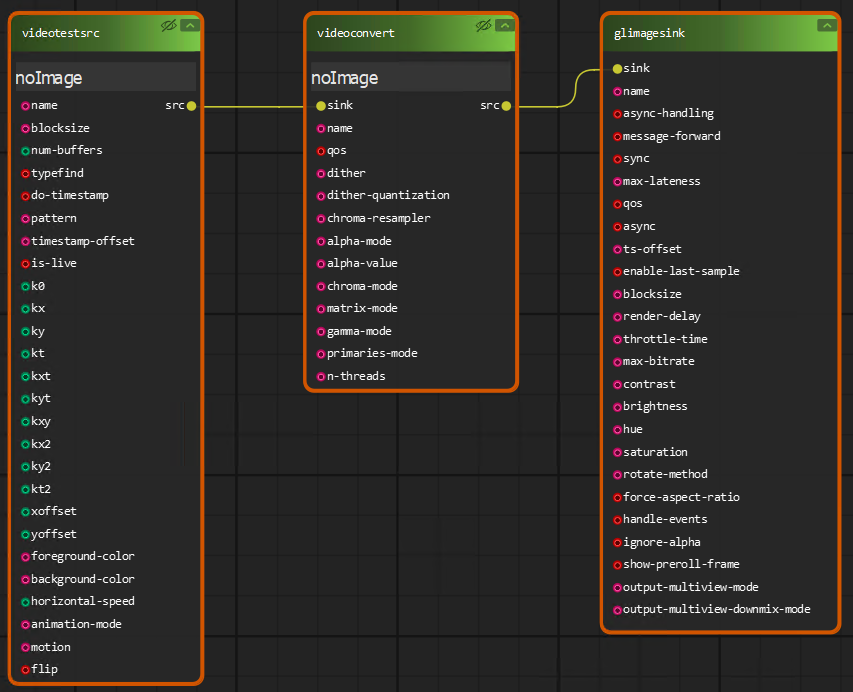Click the noImage field on videoconvert
Viewport: 853px width, 692px height.
(408, 77)
